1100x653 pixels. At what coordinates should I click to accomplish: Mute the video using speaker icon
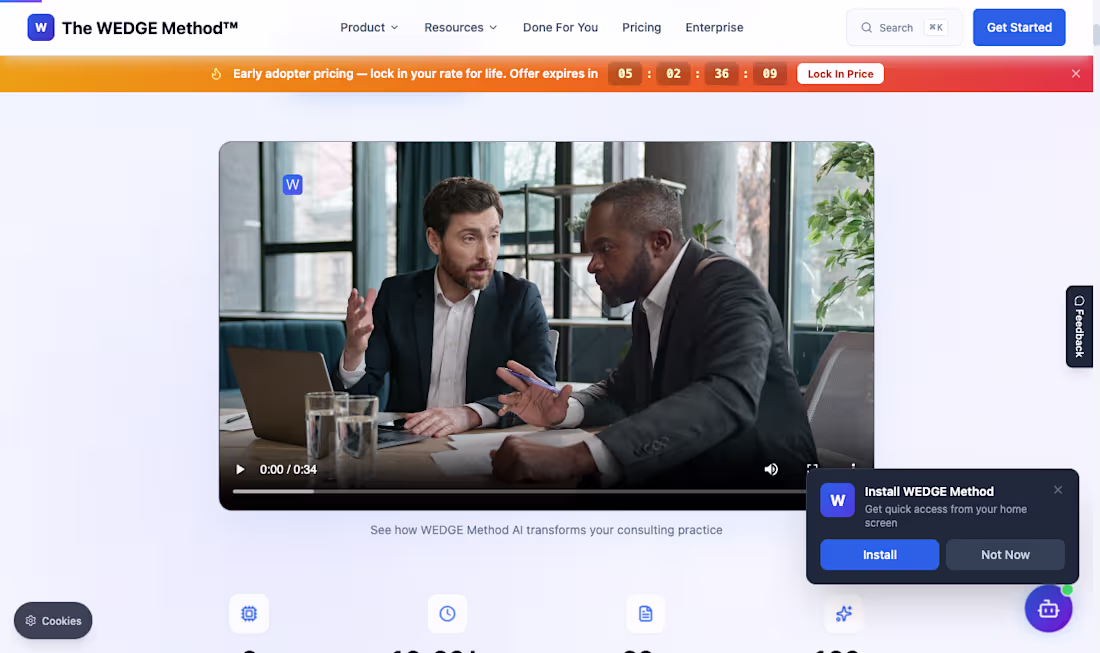coord(771,469)
